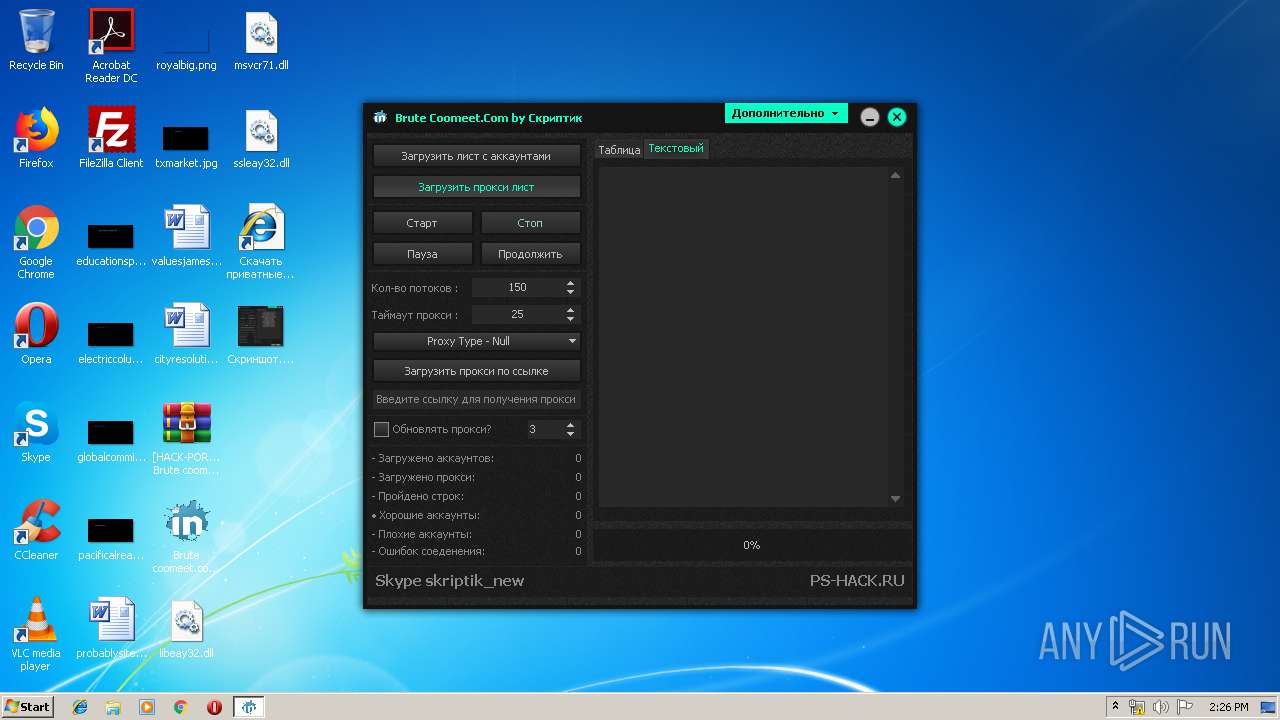Click Skype skriptik_new contact text
1280x720 pixels.
click(449, 581)
